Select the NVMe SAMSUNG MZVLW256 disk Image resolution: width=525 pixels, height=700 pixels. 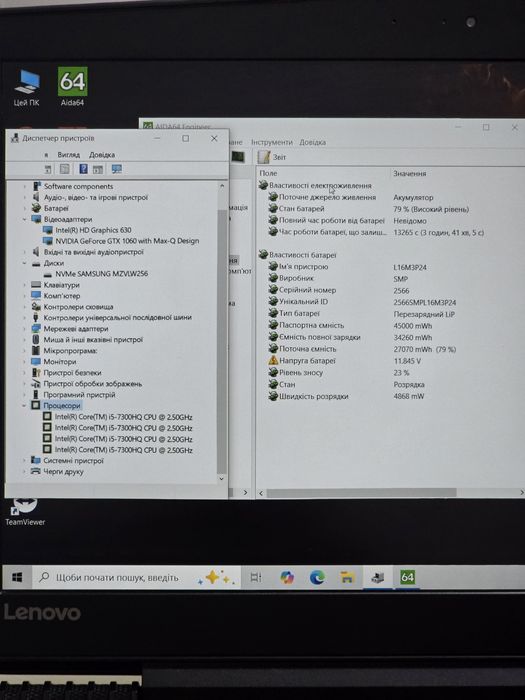coord(101,274)
